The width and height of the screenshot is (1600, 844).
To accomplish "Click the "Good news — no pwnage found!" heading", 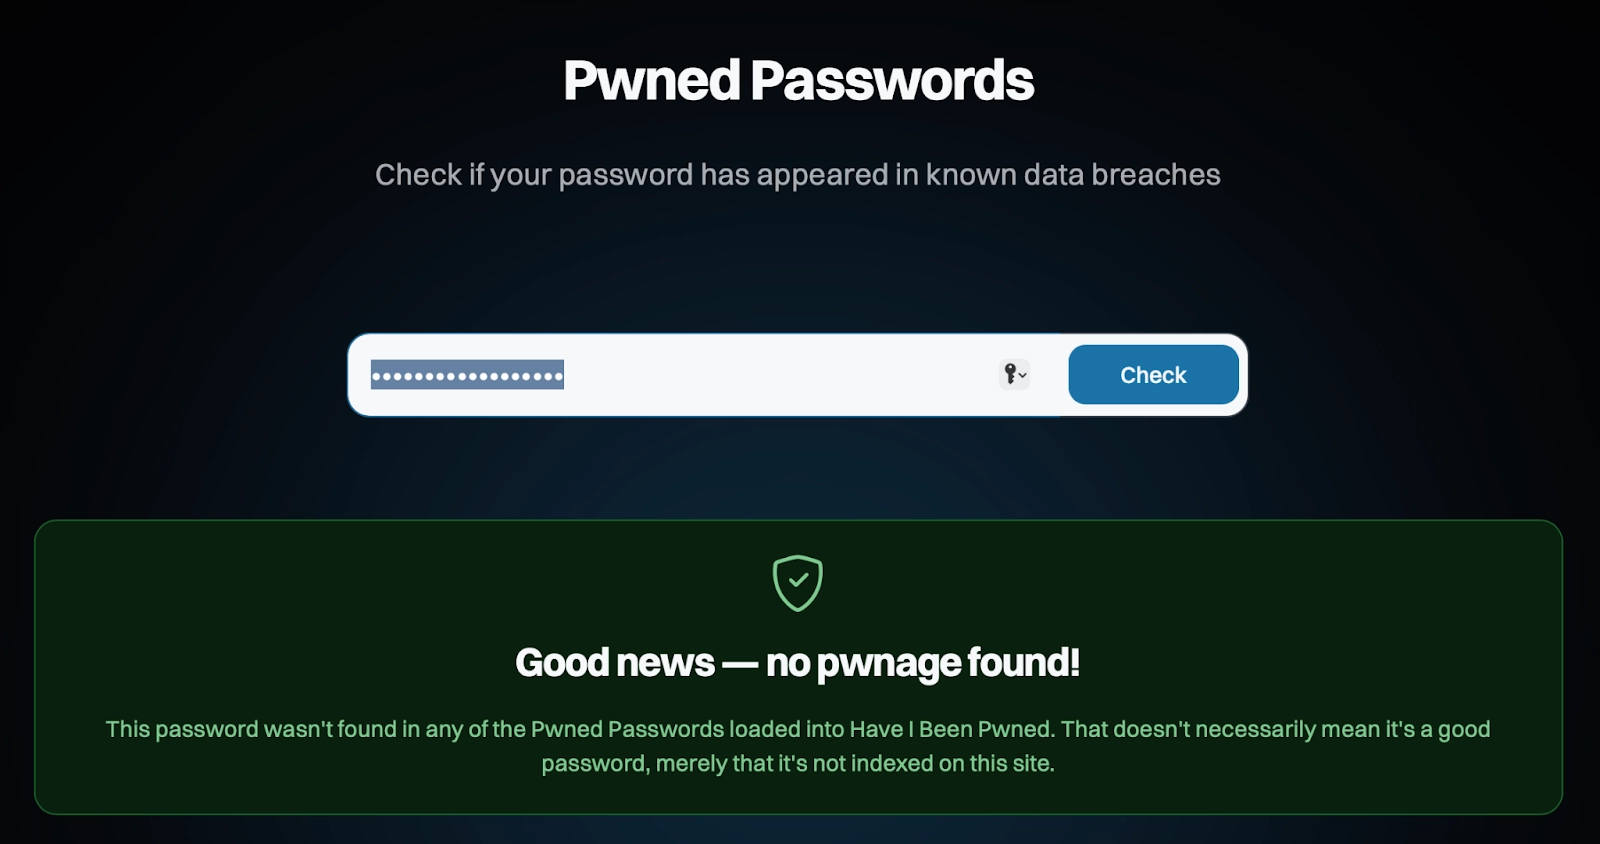I will 798,663.
